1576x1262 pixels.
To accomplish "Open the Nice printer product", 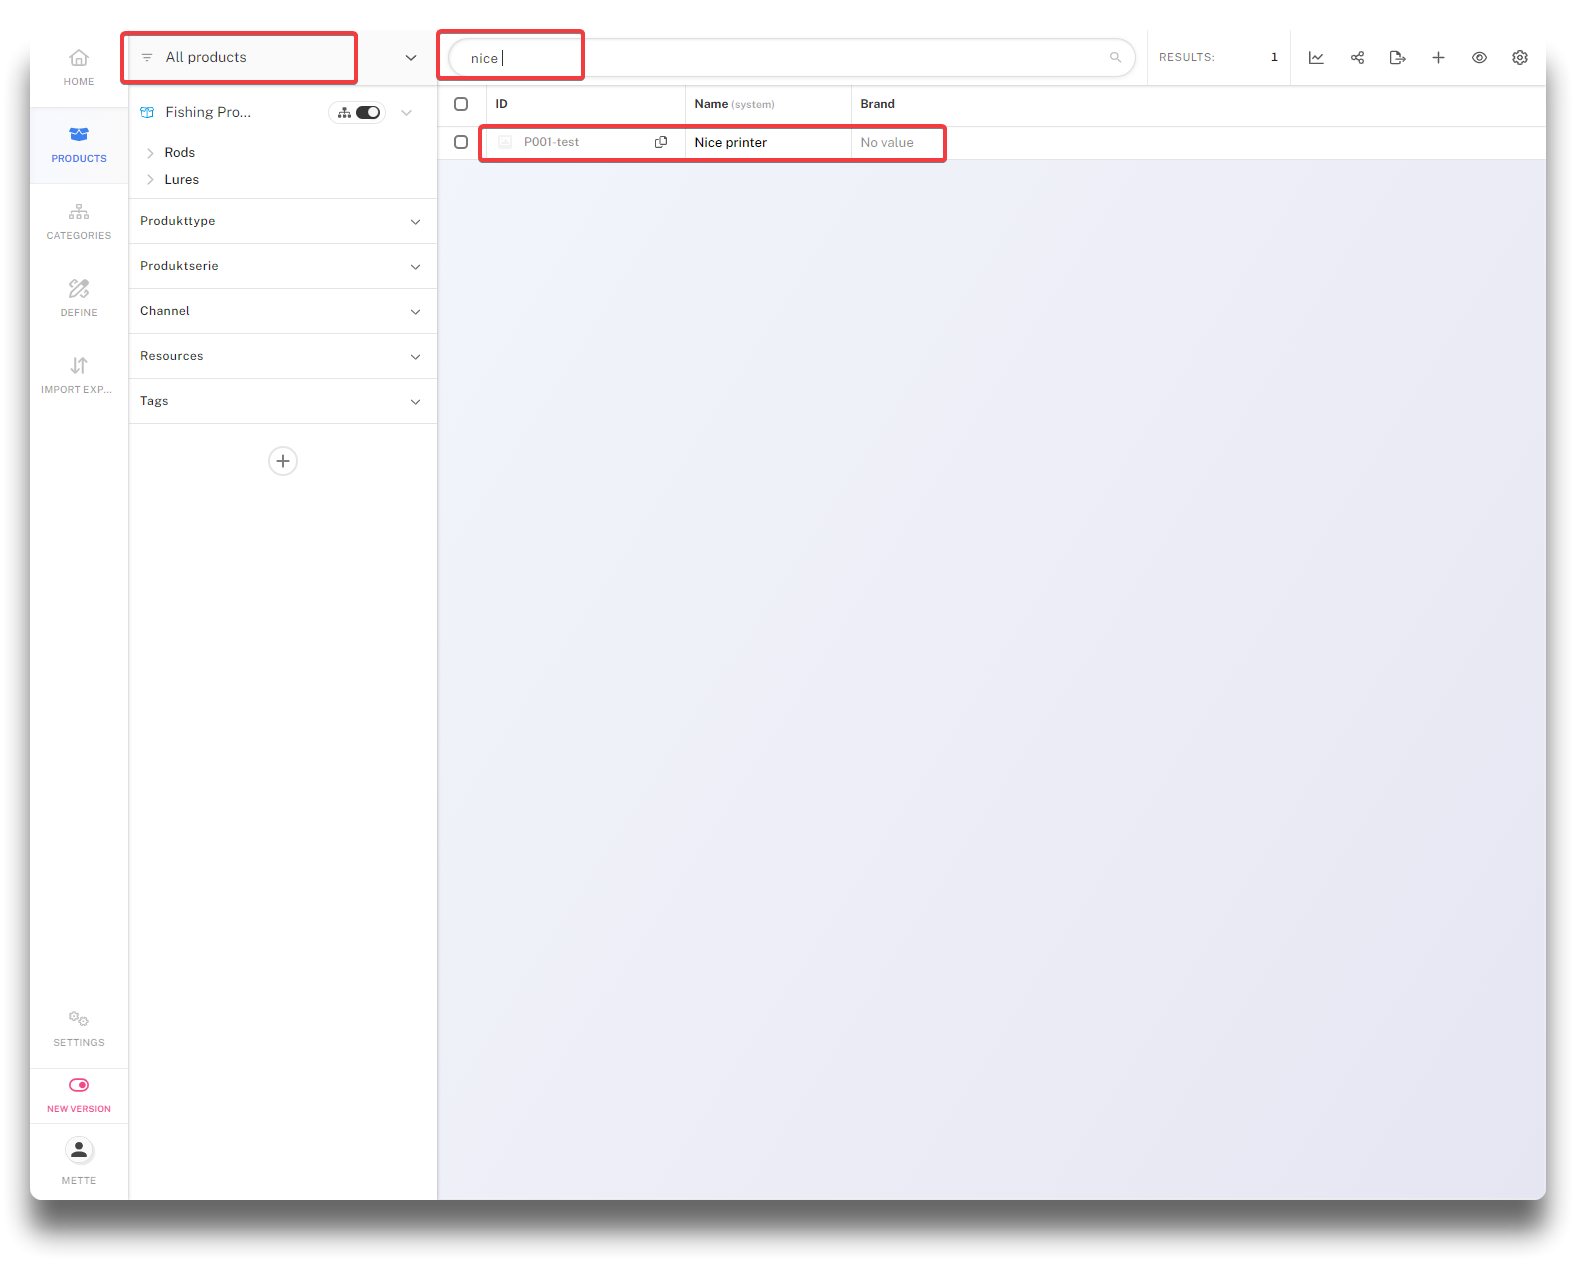I will pyautogui.click(x=731, y=143).
